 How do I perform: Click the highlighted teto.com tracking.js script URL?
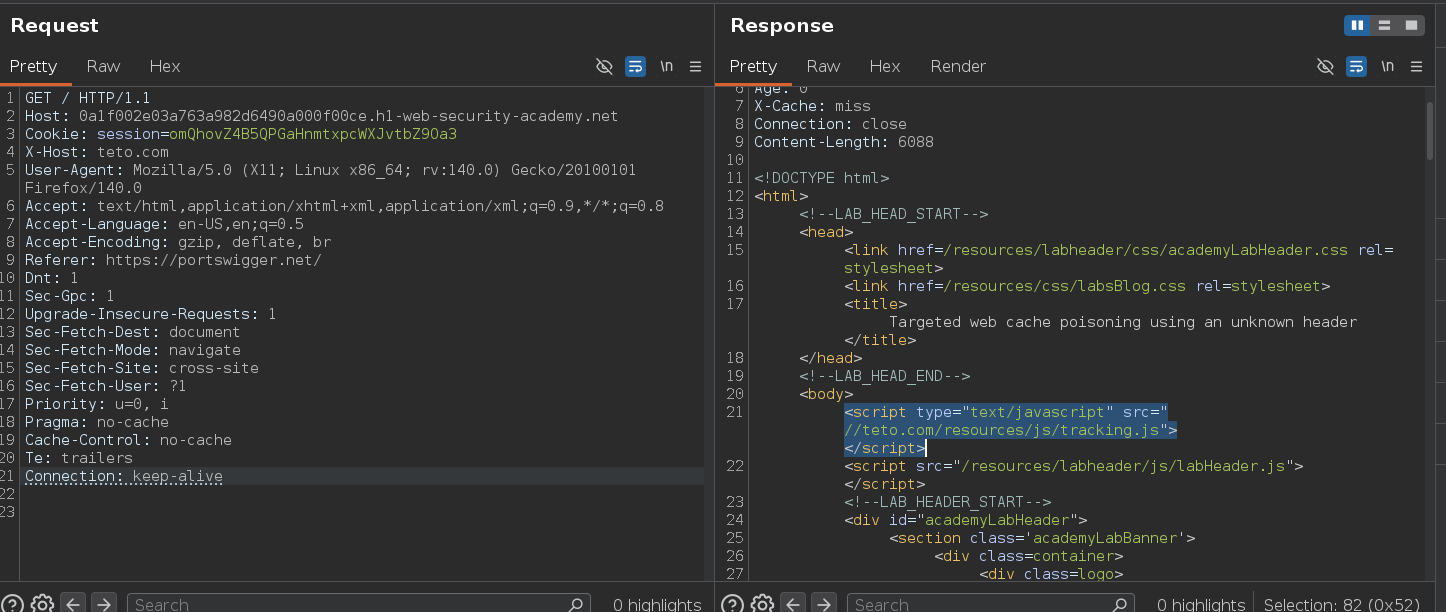pyautogui.click(x=1006, y=430)
